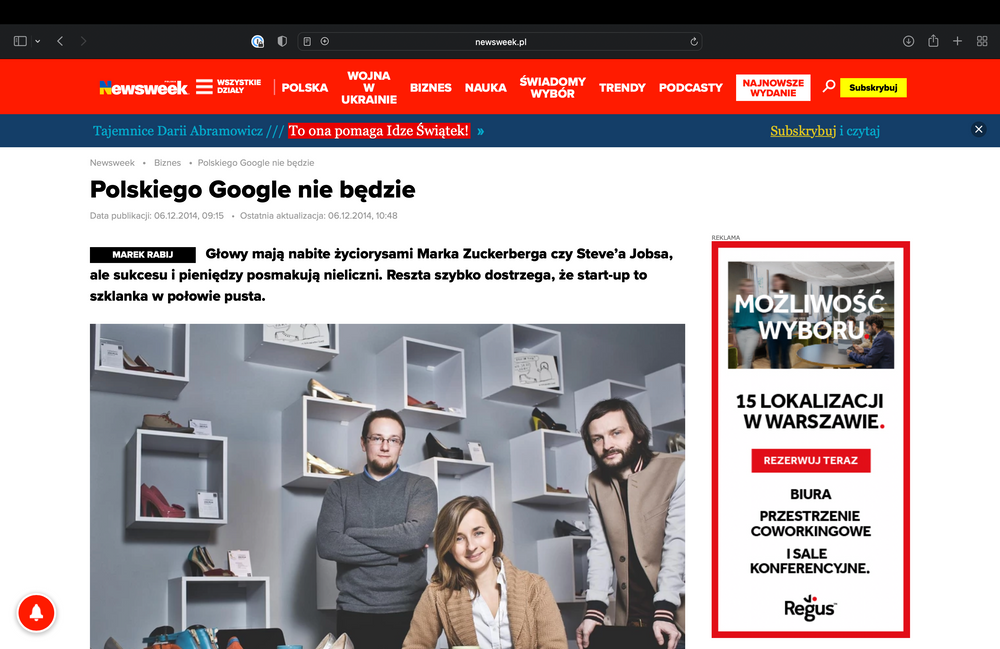The image size is (1000, 649).
Task: Dismiss the blue promo banner
Action: pos(978,129)
